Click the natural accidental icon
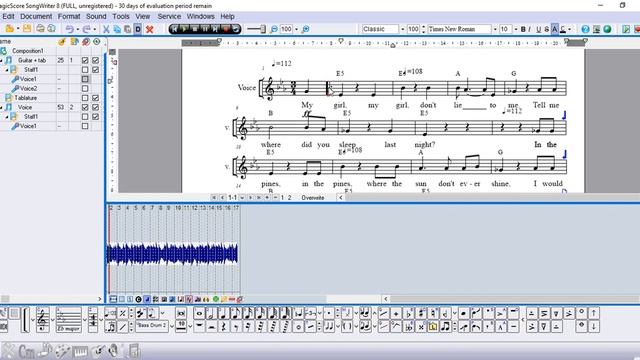640x360 pixels. point(434,313)
